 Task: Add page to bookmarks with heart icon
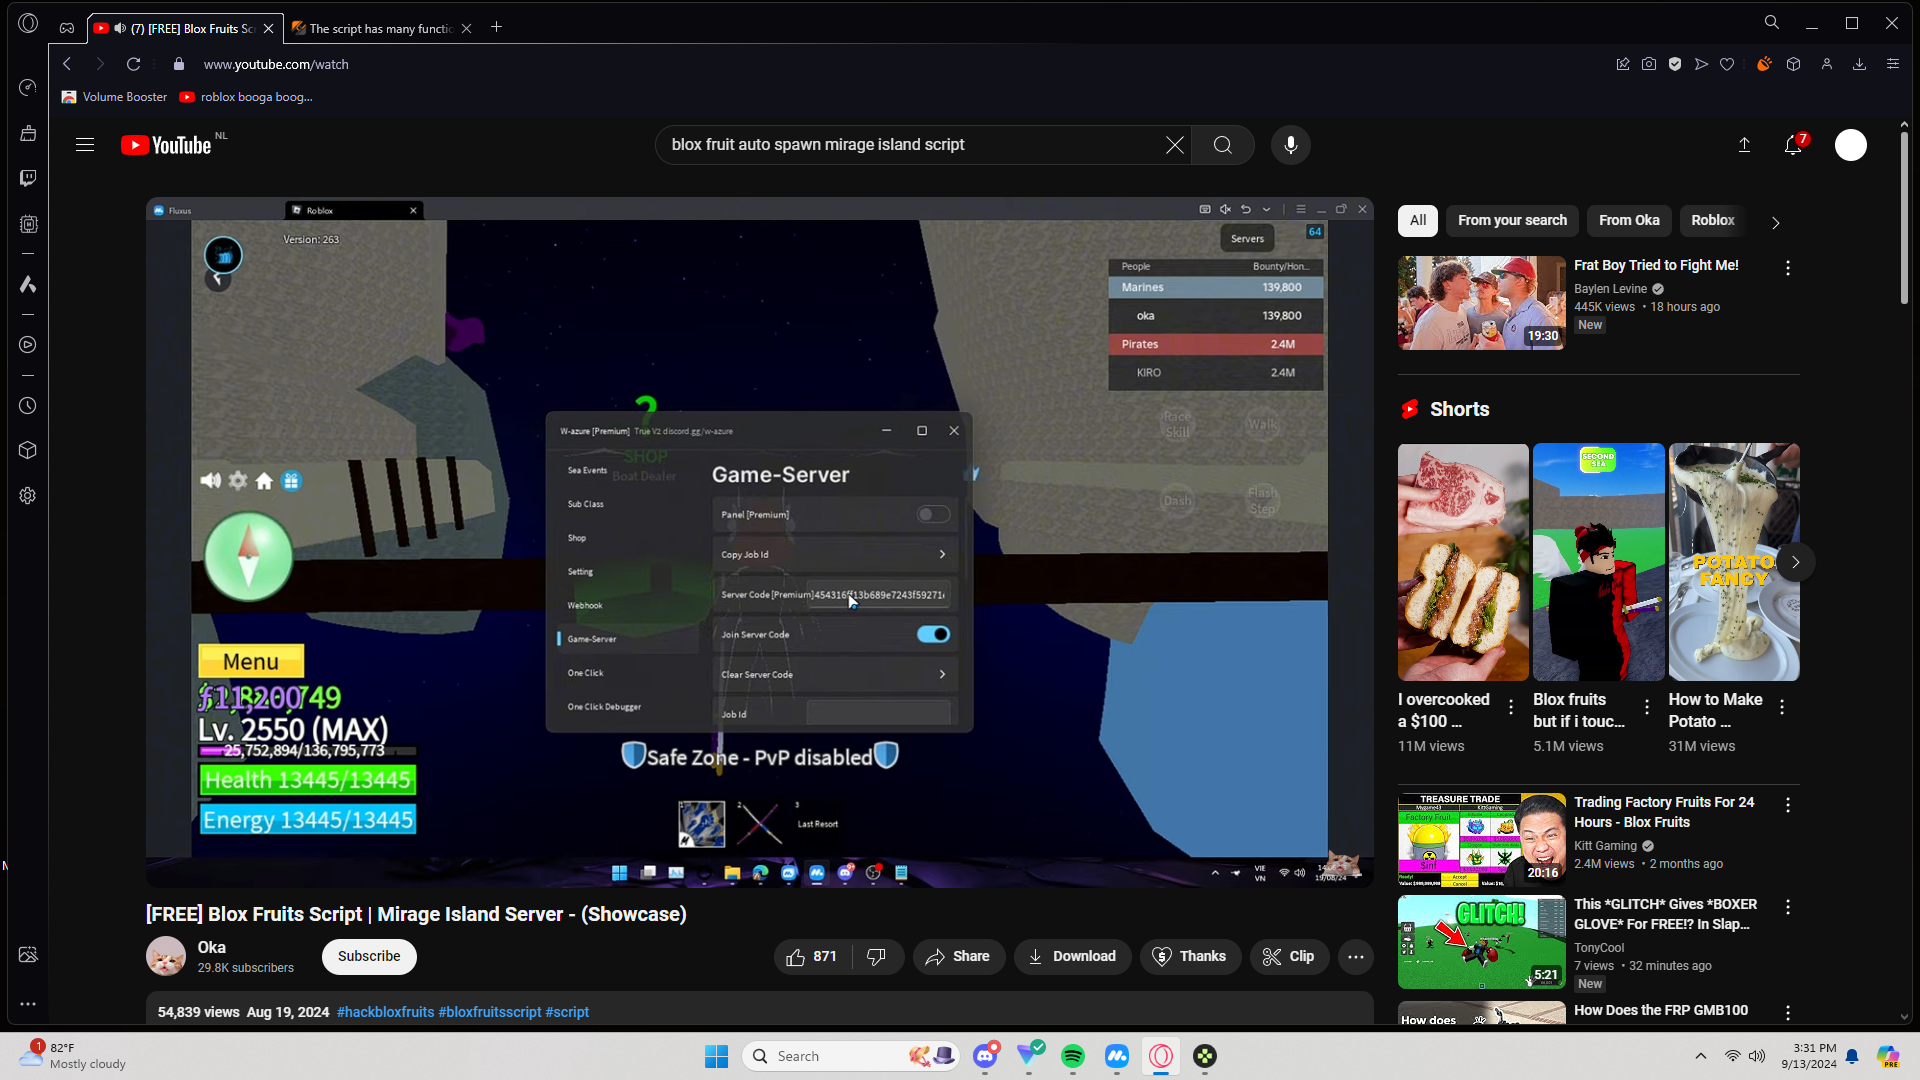[x=1727, y=64]
